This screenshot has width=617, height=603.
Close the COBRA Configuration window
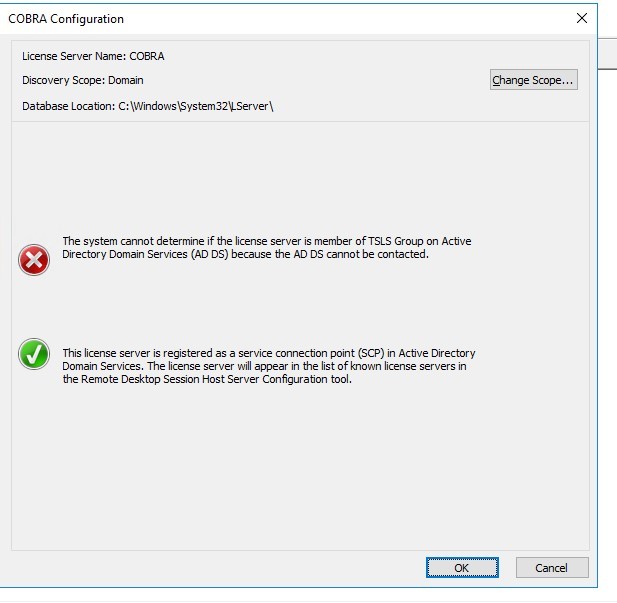[x=582, y=18]
